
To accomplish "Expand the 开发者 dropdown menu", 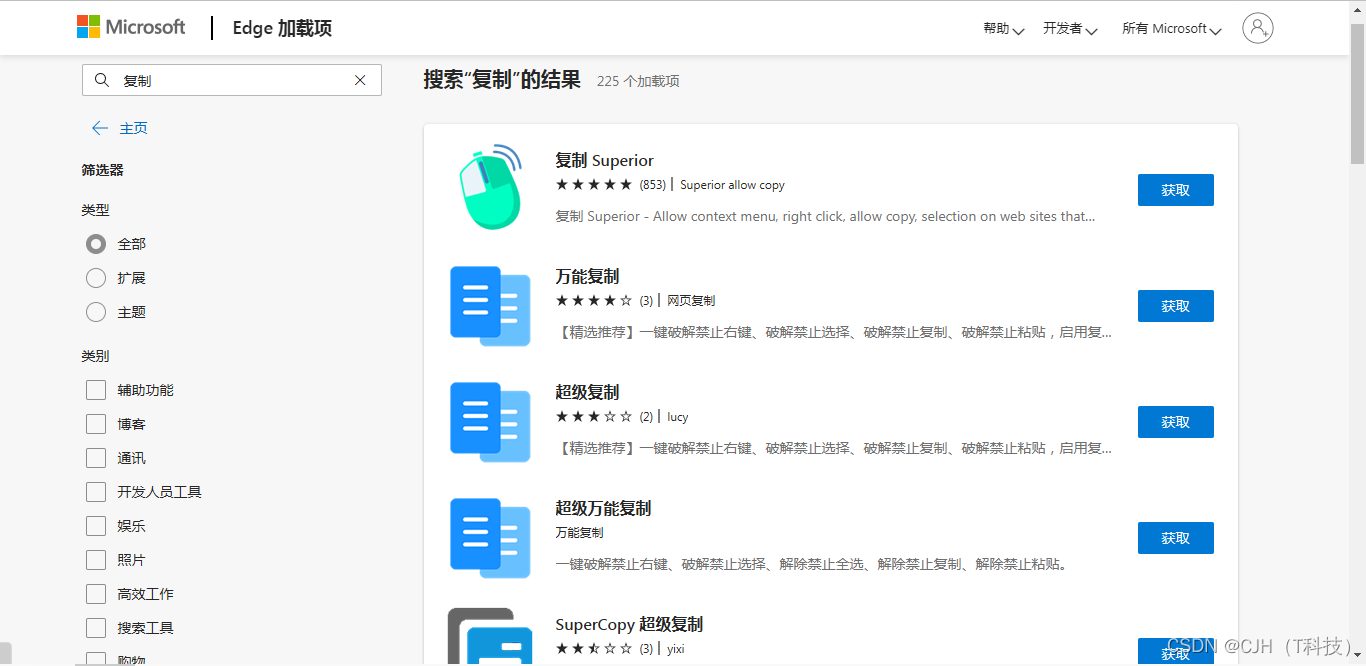I will (x=1070, y=29).
